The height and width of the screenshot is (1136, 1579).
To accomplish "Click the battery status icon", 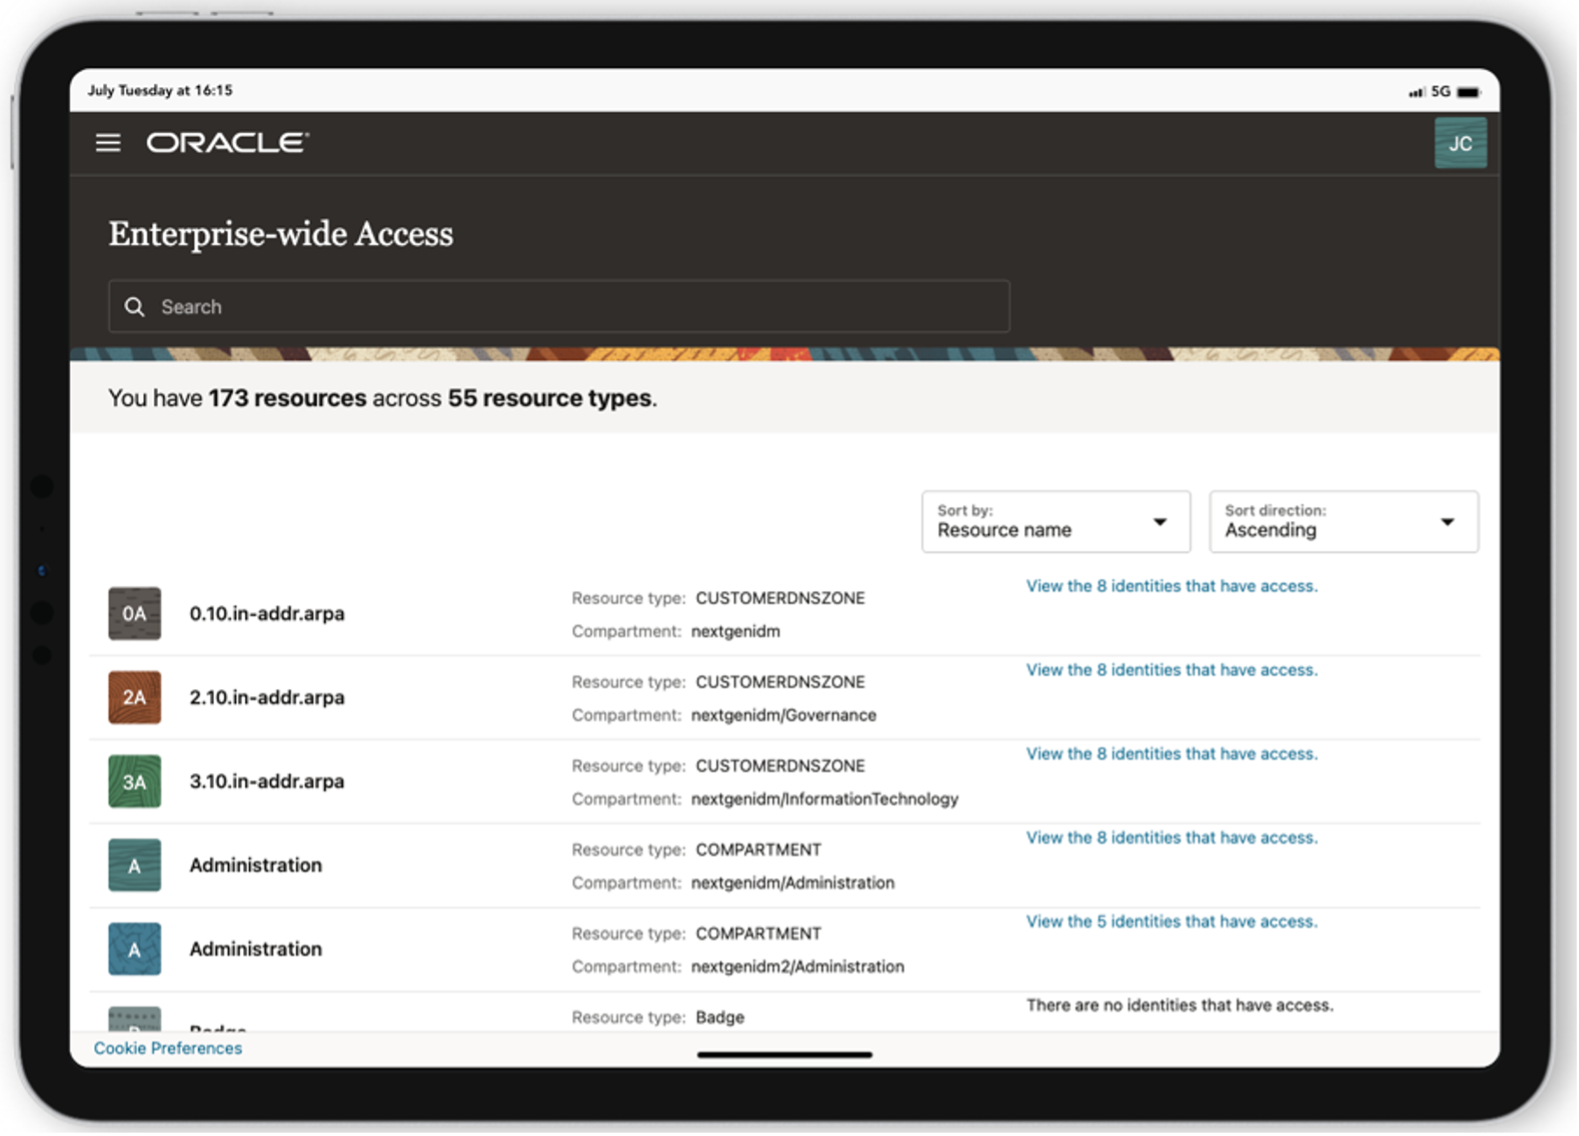I will 1469,92.
